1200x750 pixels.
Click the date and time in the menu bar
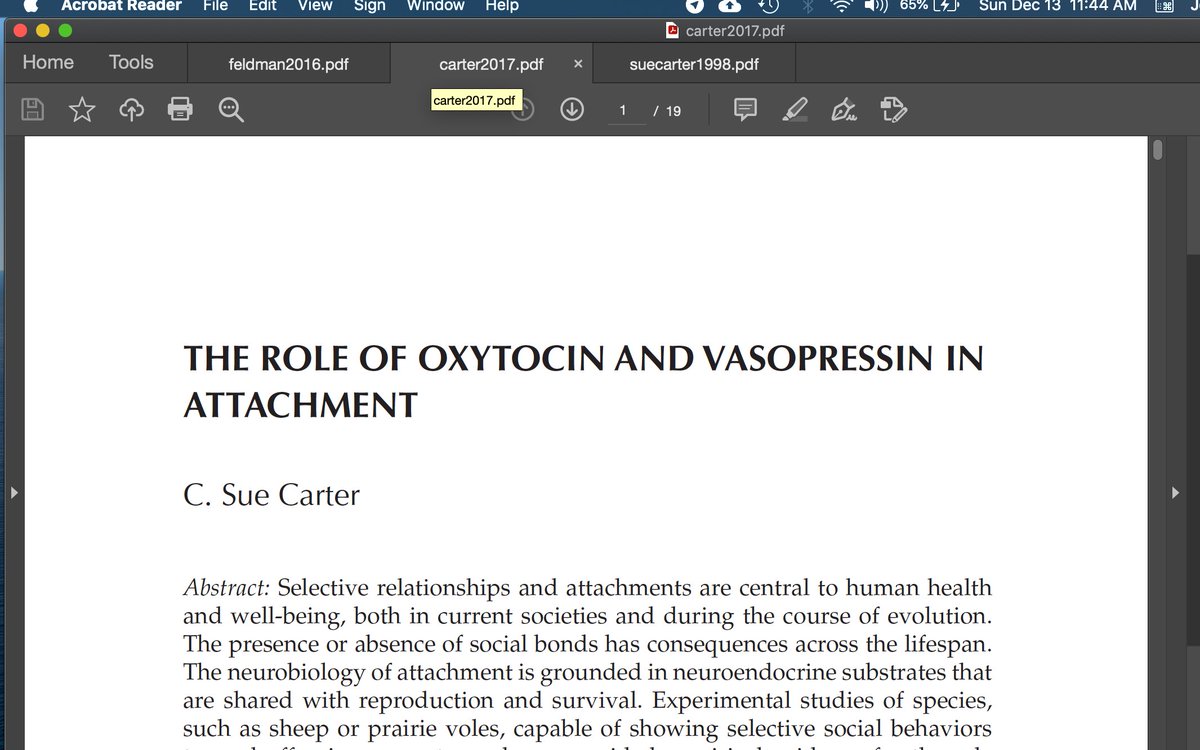point(1058,6)
